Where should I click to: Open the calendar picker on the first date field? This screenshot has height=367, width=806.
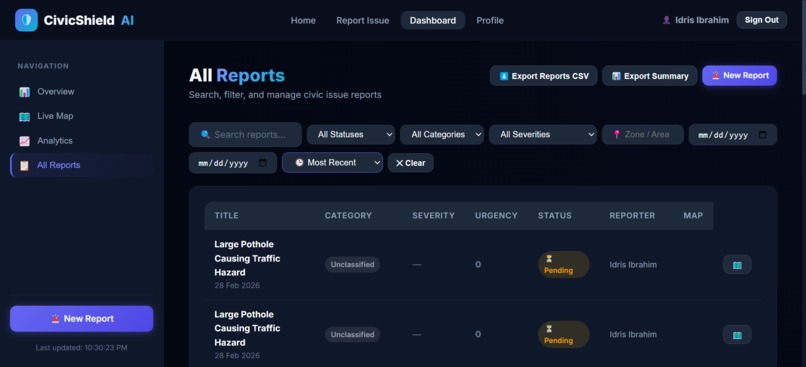point(762,135)
